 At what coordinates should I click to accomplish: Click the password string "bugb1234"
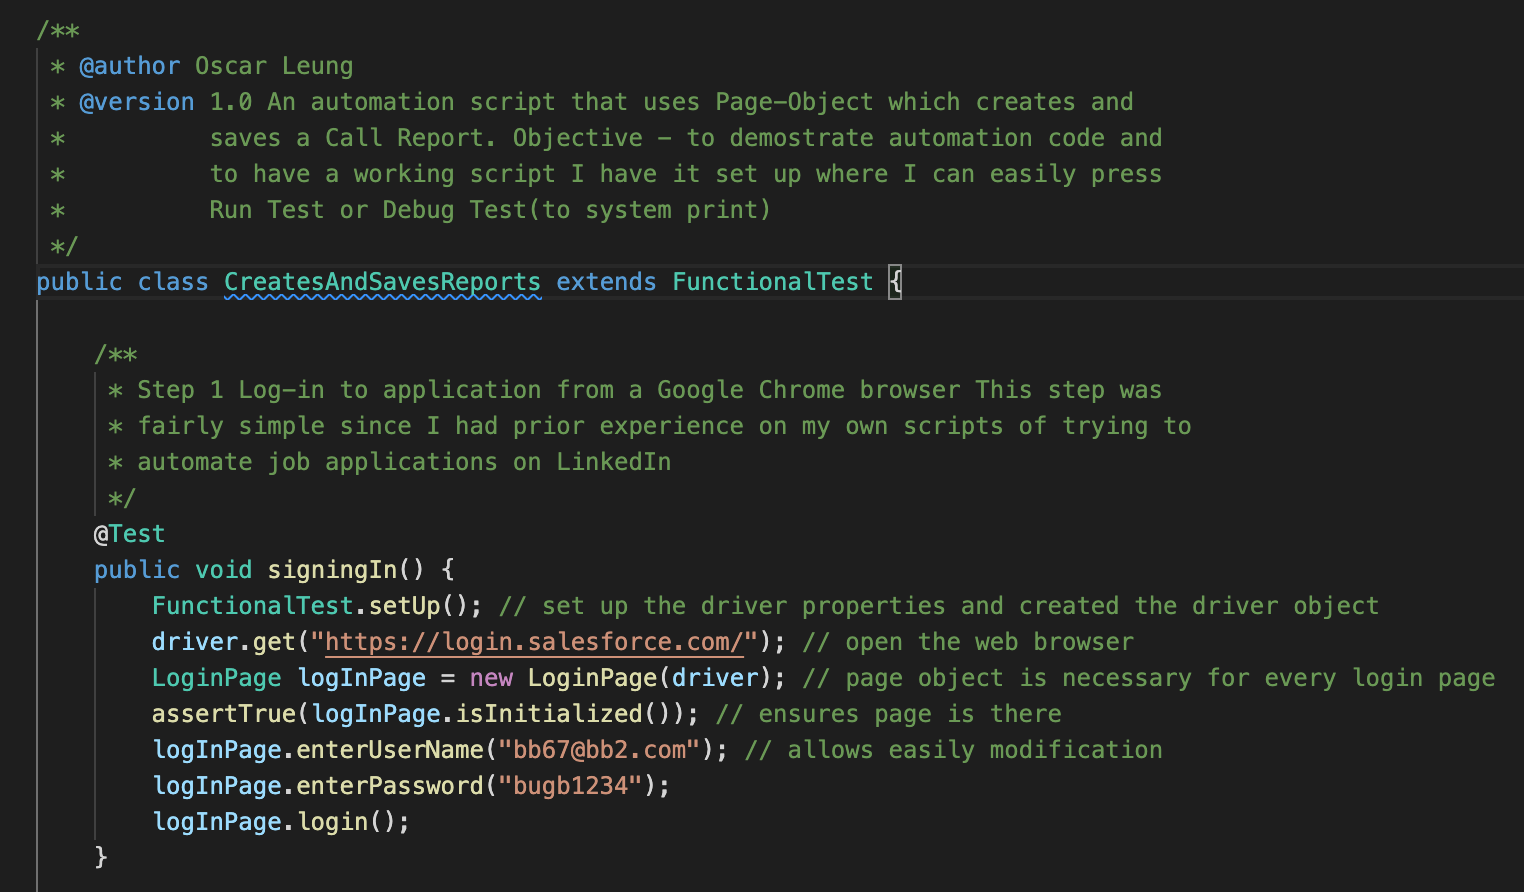tap(570, 786)
